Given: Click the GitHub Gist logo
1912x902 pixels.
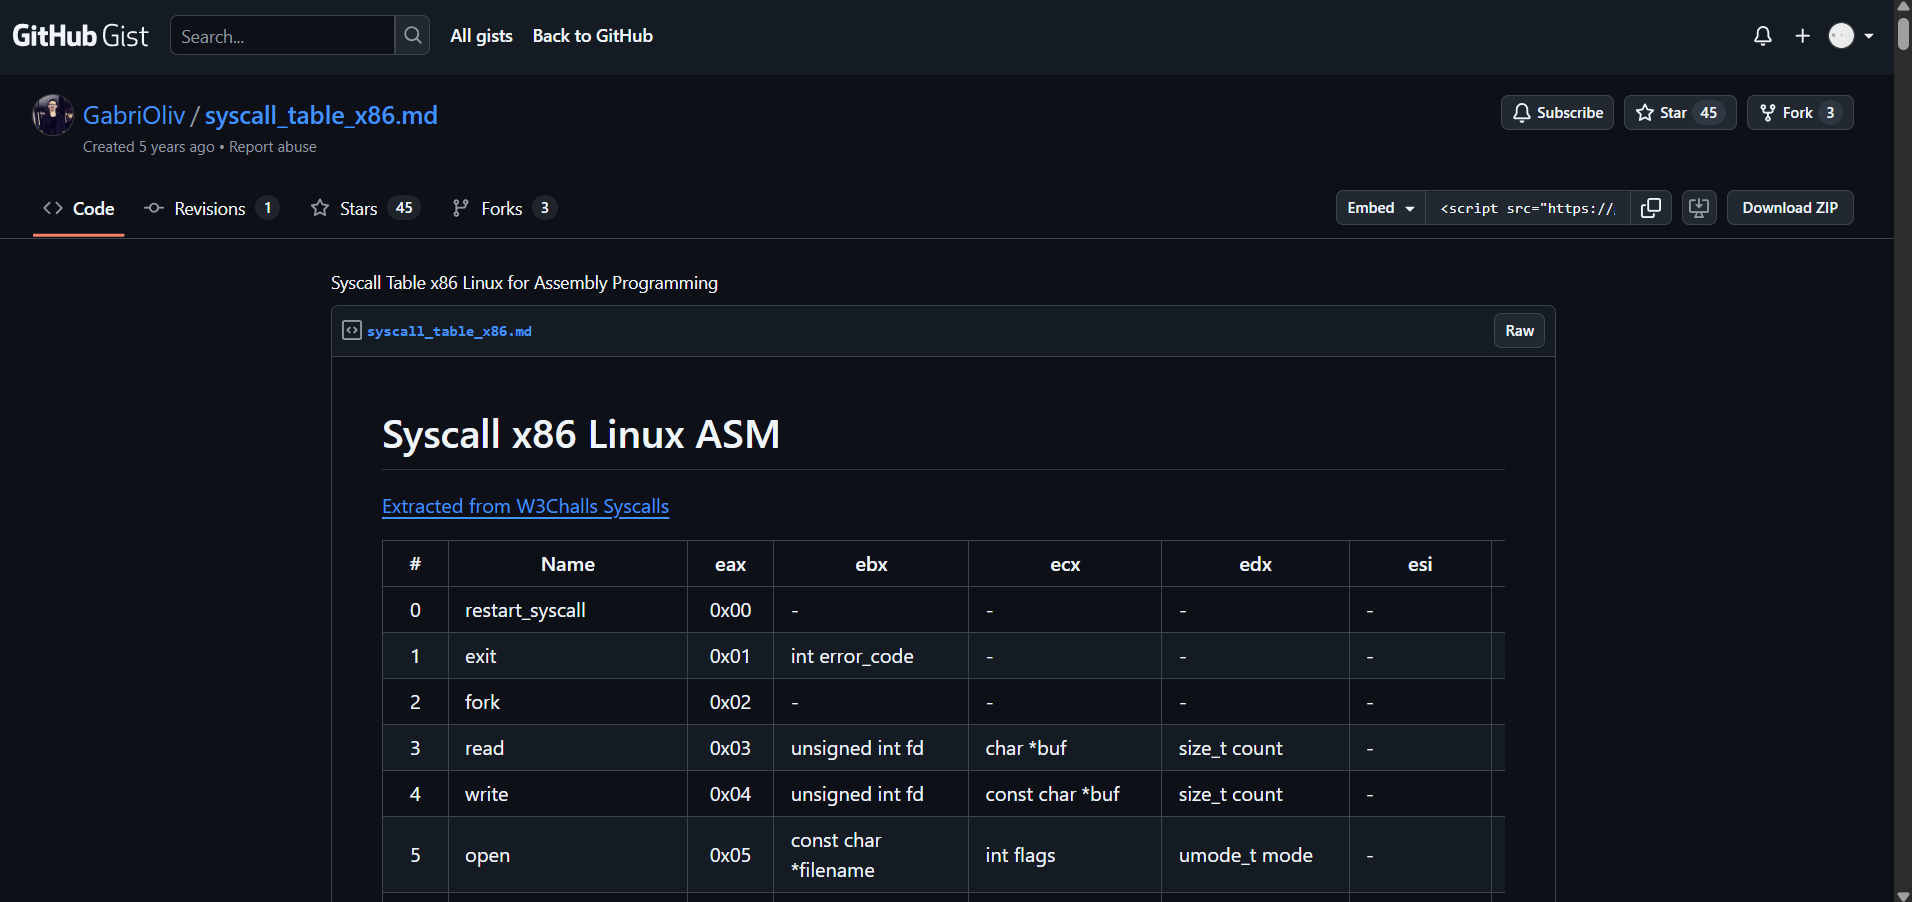Looking at the screenshot, I should coord(80,36).
